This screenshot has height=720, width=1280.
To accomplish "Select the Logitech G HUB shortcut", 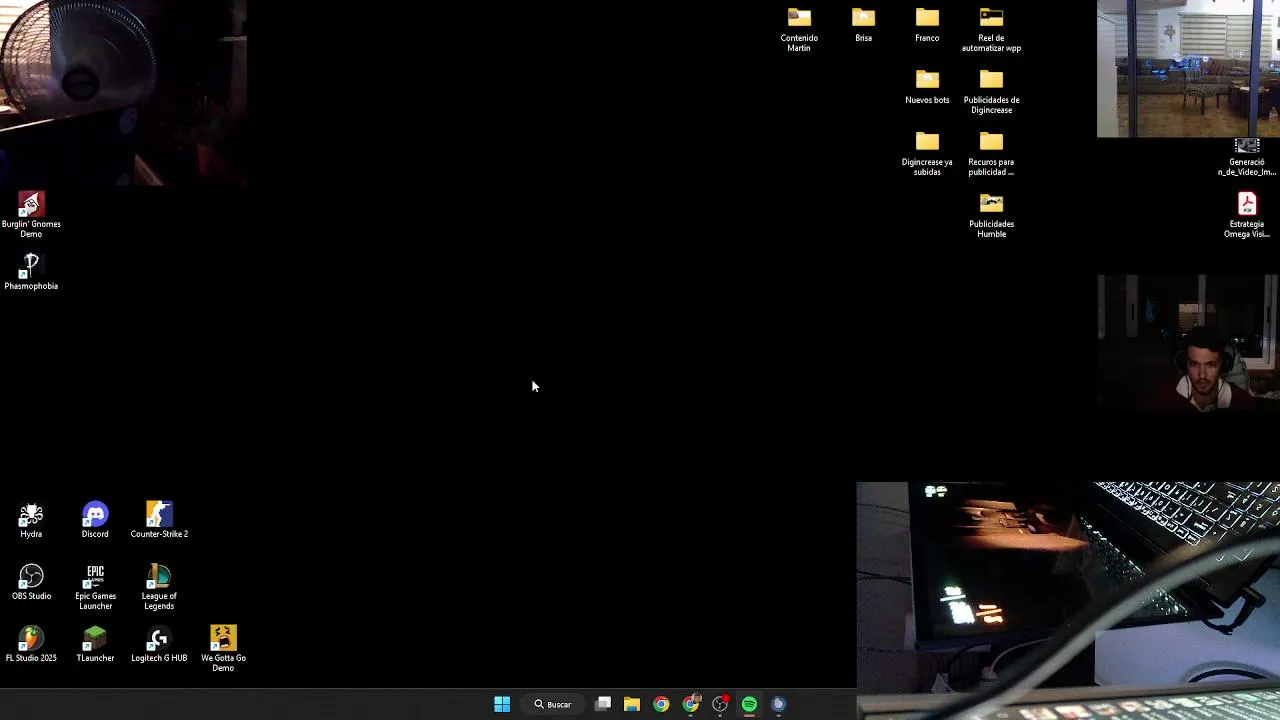I will 159,644.
